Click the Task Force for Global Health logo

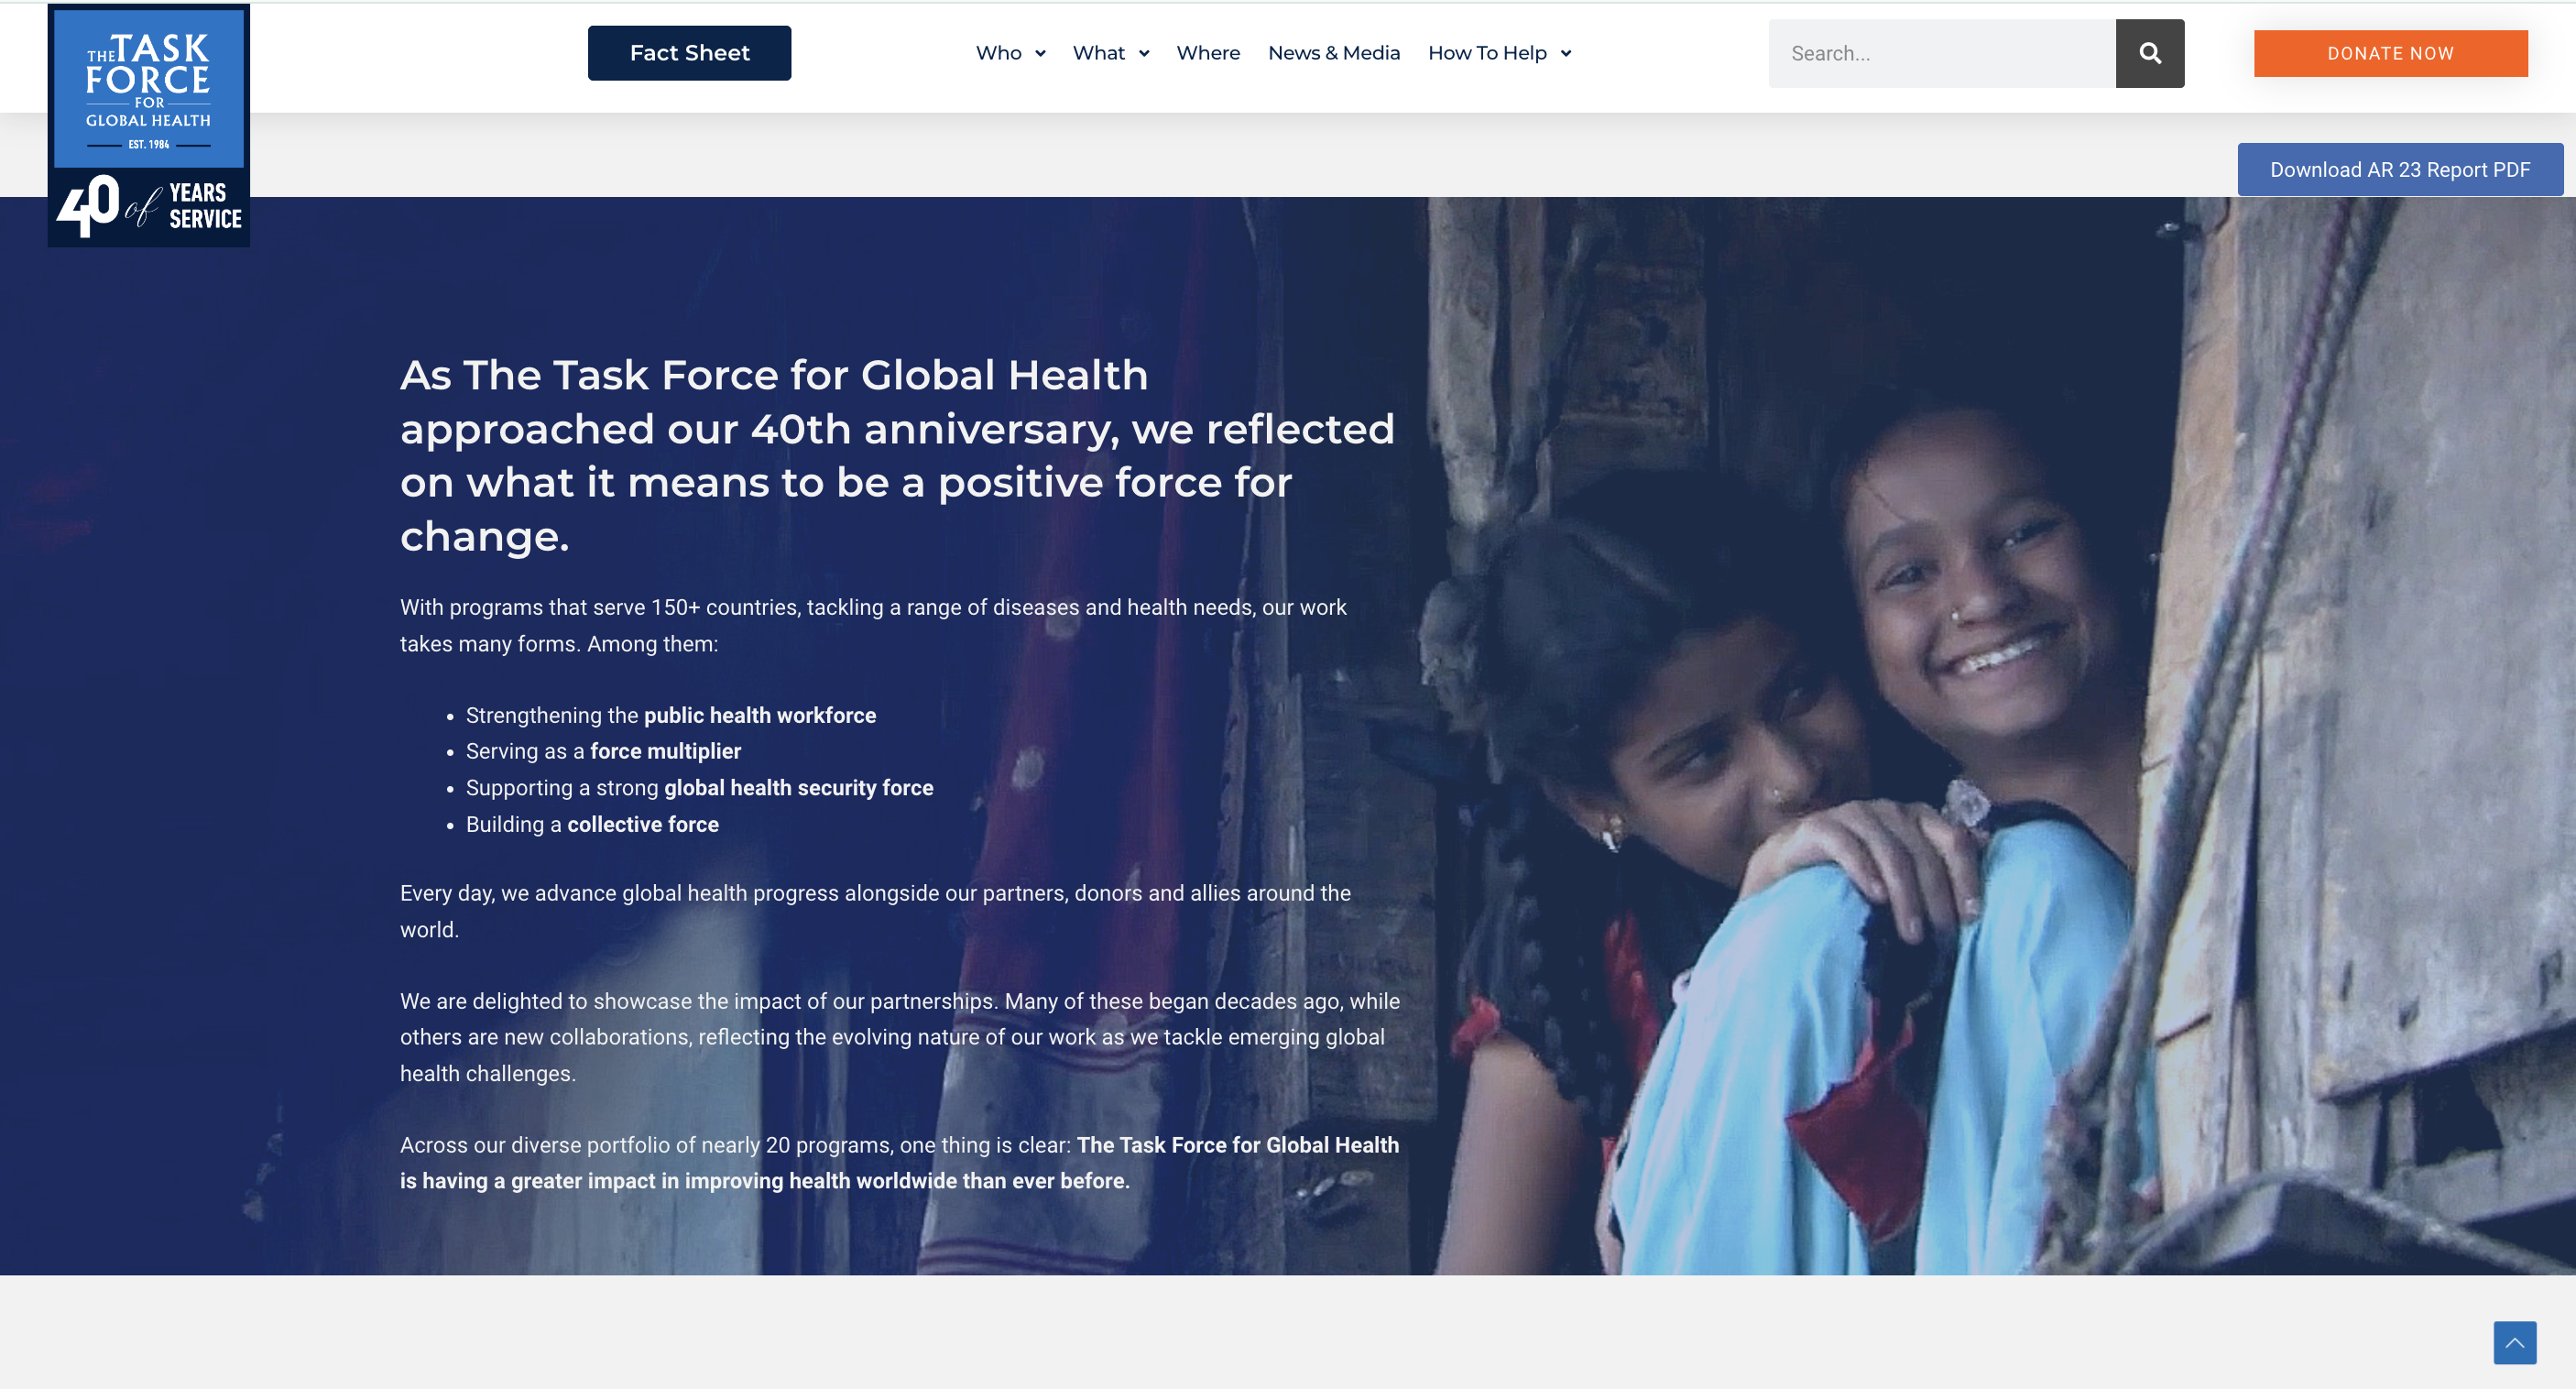(148, 88)
